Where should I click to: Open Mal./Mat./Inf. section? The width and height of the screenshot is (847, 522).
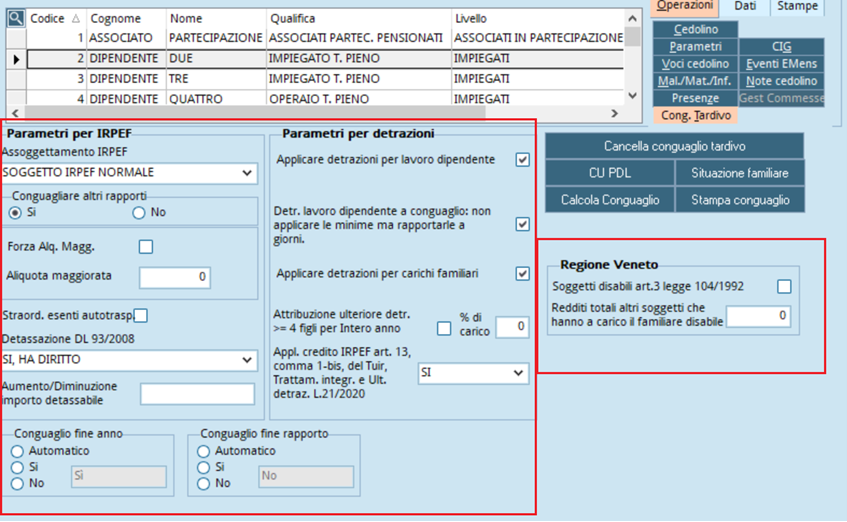coord(695,81)
